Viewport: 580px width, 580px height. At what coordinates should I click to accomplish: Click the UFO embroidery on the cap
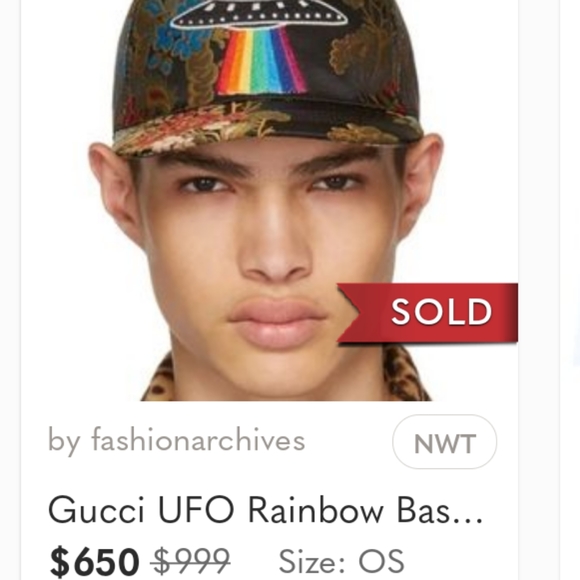(260, 14)
